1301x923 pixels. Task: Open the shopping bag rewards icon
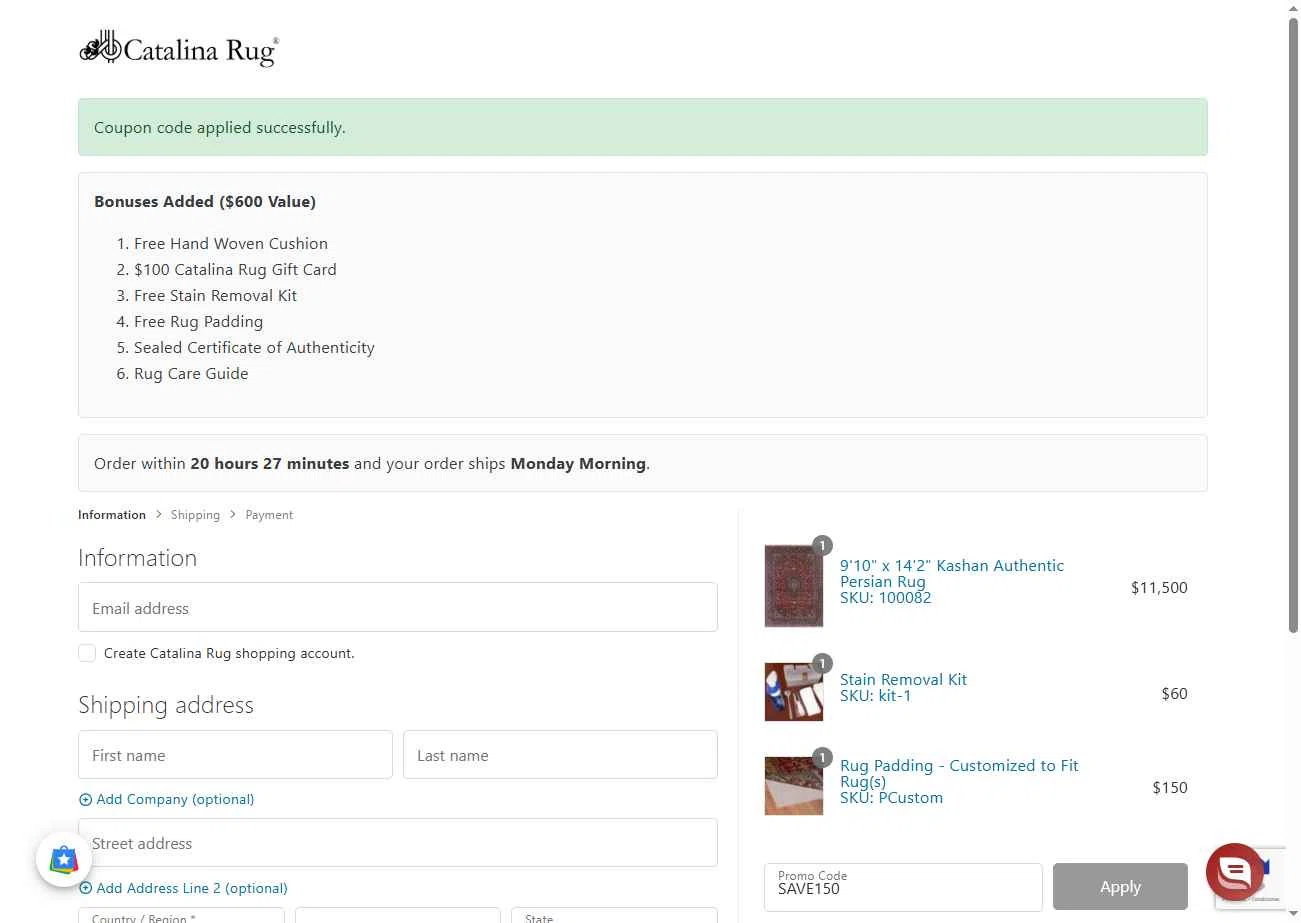click(x=64, y=860)
